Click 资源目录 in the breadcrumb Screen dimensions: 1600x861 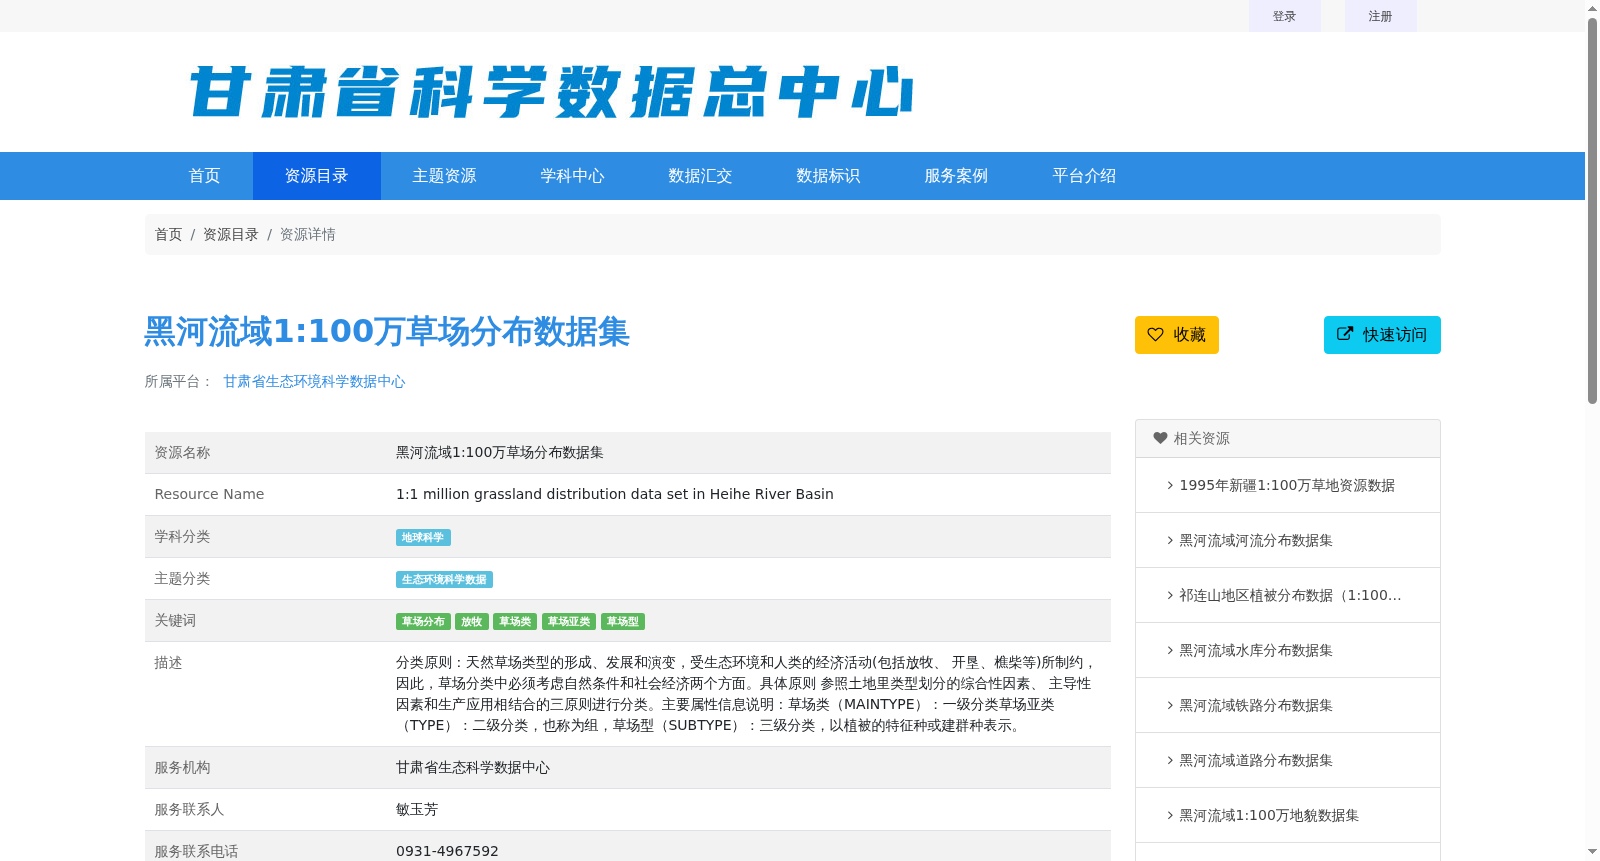pyautogui.click(x=231, y=234)
